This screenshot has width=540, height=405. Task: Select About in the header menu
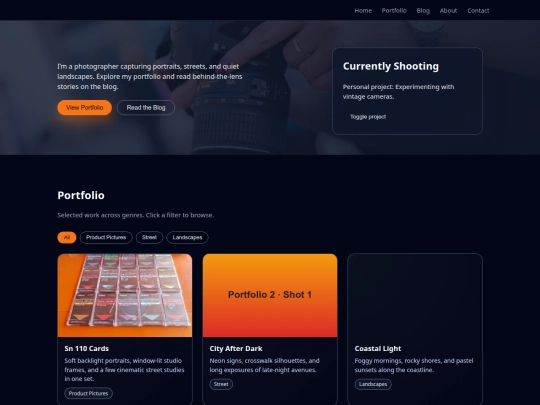[448, 11]
